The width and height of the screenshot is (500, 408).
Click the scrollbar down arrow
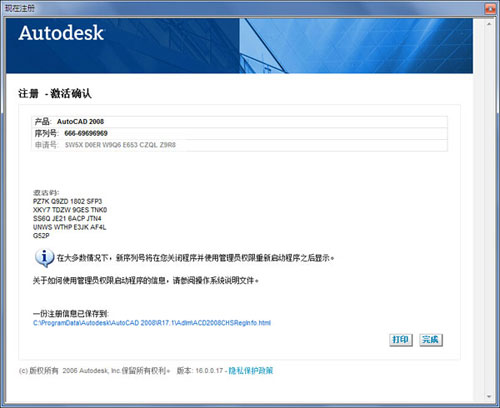489,396
